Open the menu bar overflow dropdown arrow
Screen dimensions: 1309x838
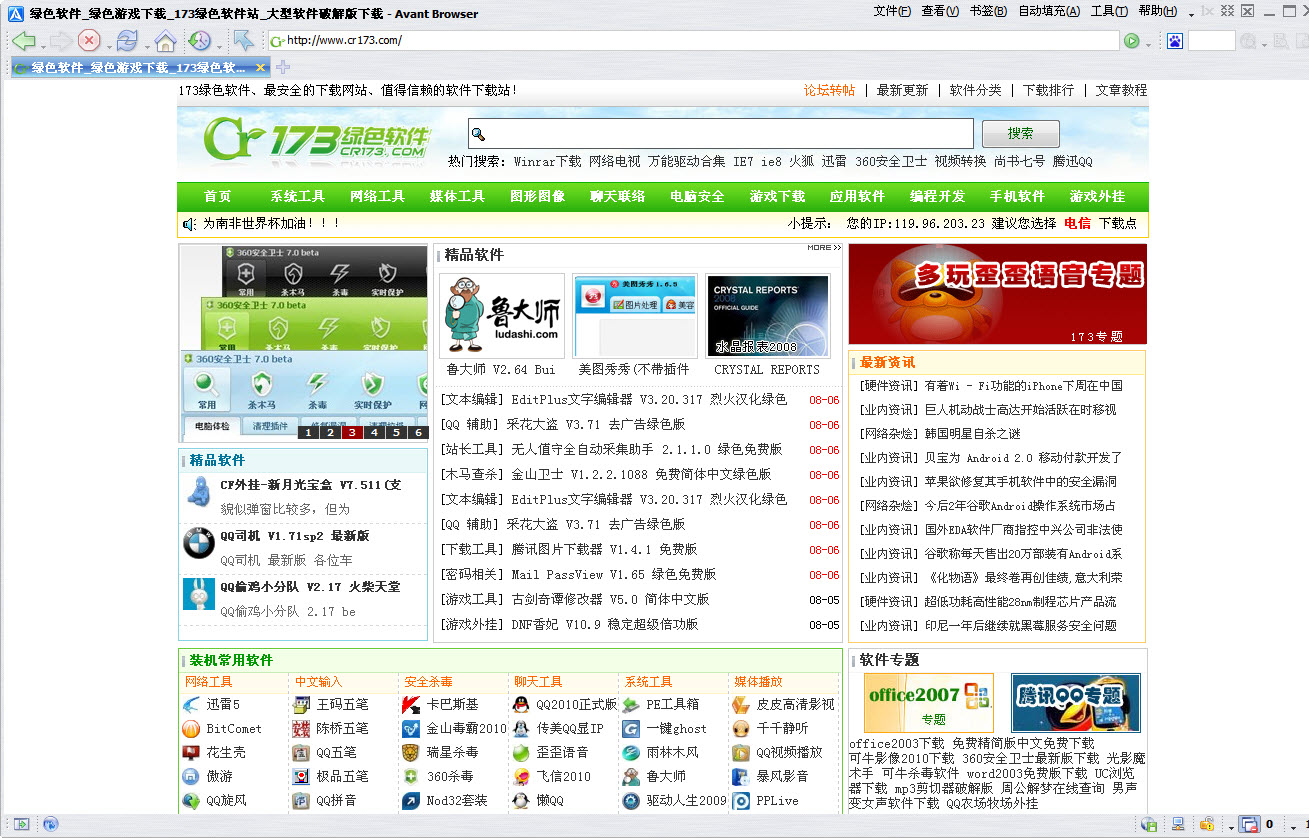click(x=1191, y=14)
